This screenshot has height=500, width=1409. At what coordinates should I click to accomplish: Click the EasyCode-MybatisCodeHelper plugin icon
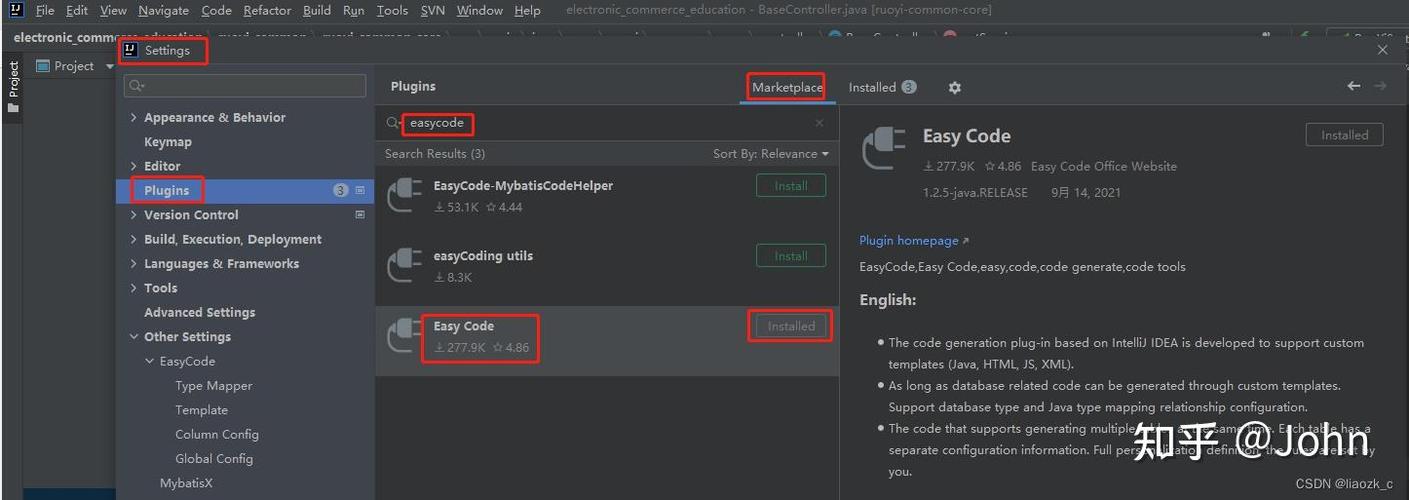[405, 195]
